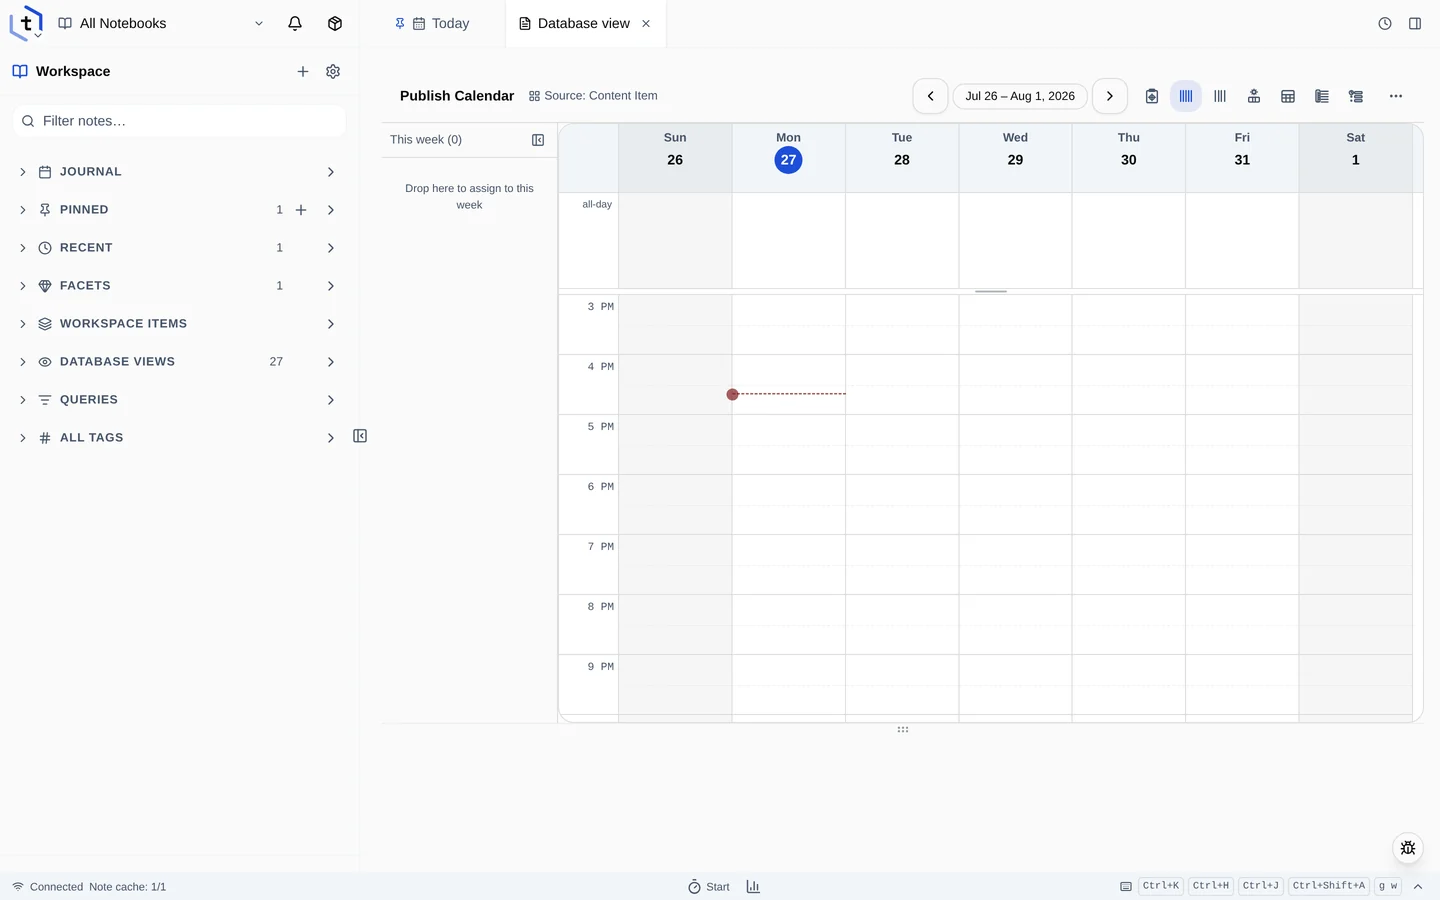Image resolution: width=1440 pixels, height=900 pixels.
Task: Click the Connected wifi status icon
Action: tap(18, 887)
